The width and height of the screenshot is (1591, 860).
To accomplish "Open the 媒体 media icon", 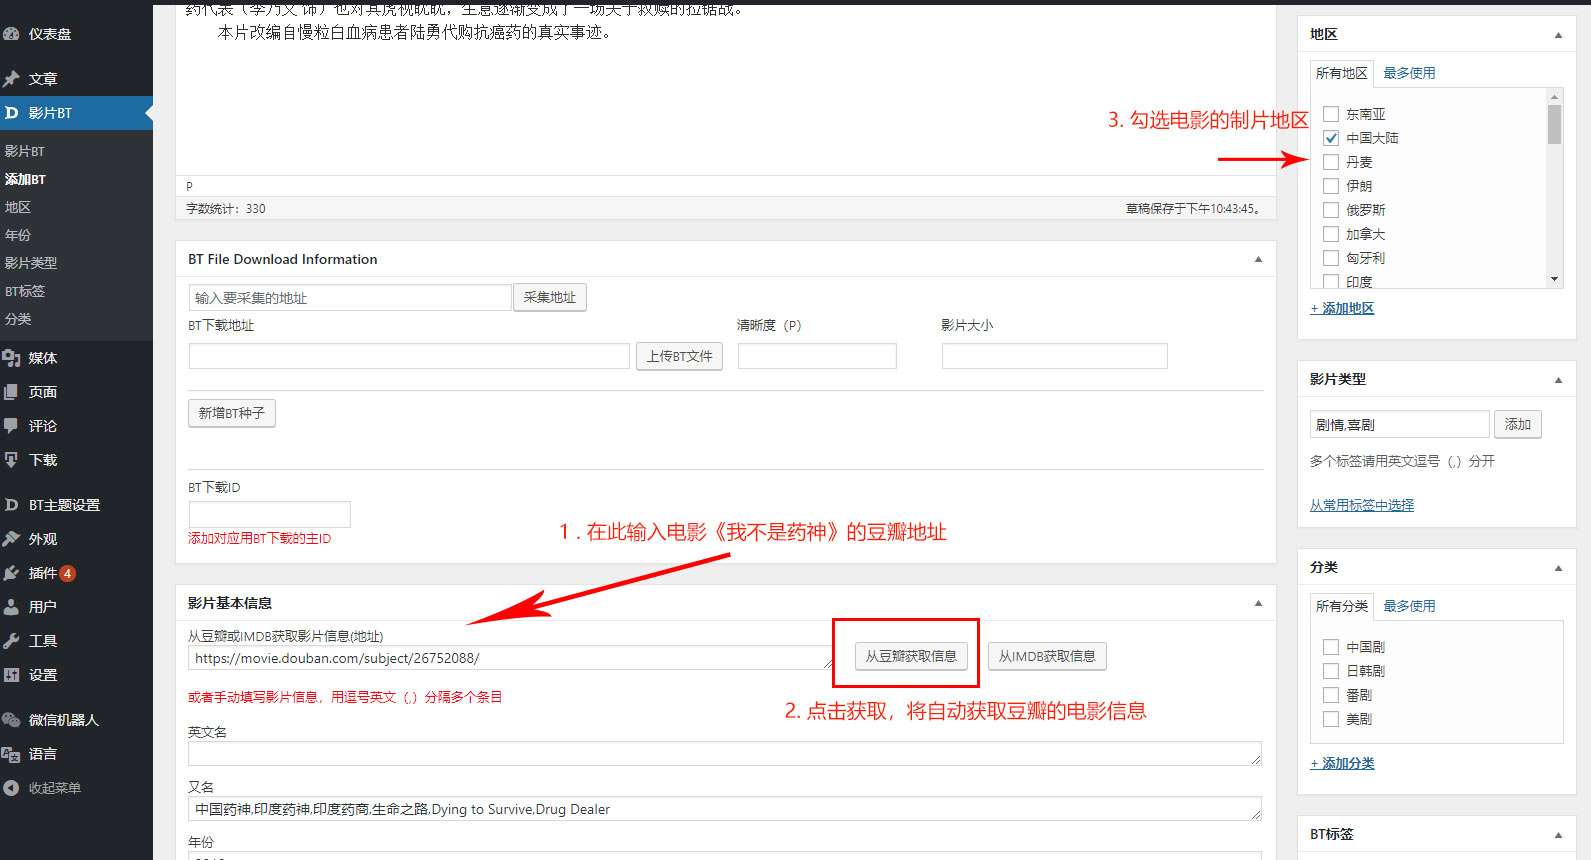I will [11, 358].
